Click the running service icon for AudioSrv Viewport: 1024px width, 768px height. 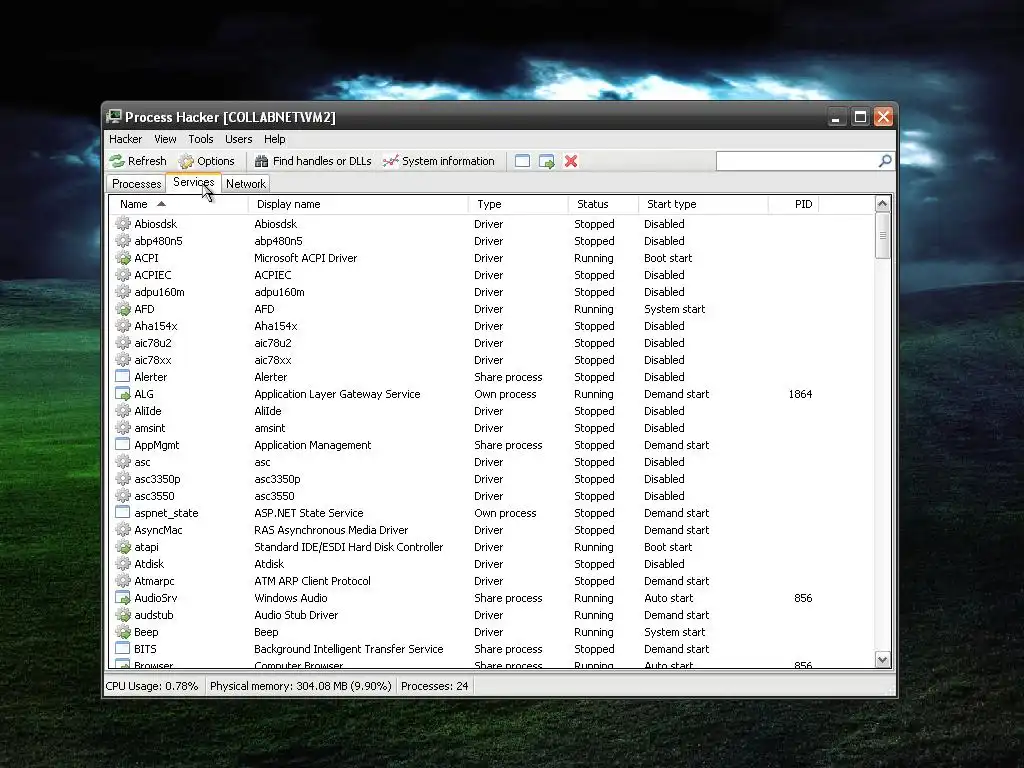point(123,598)
